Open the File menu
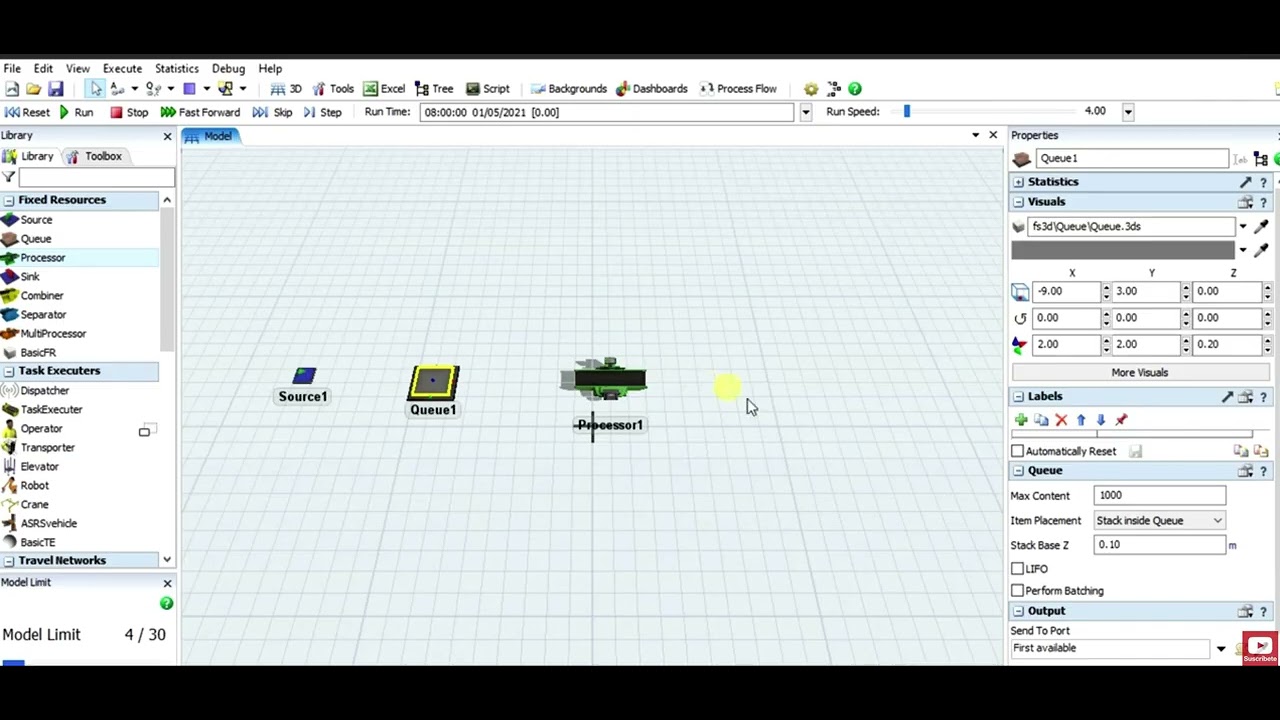Viewport: 1280px width, 720px height. [x=12, y=69]
